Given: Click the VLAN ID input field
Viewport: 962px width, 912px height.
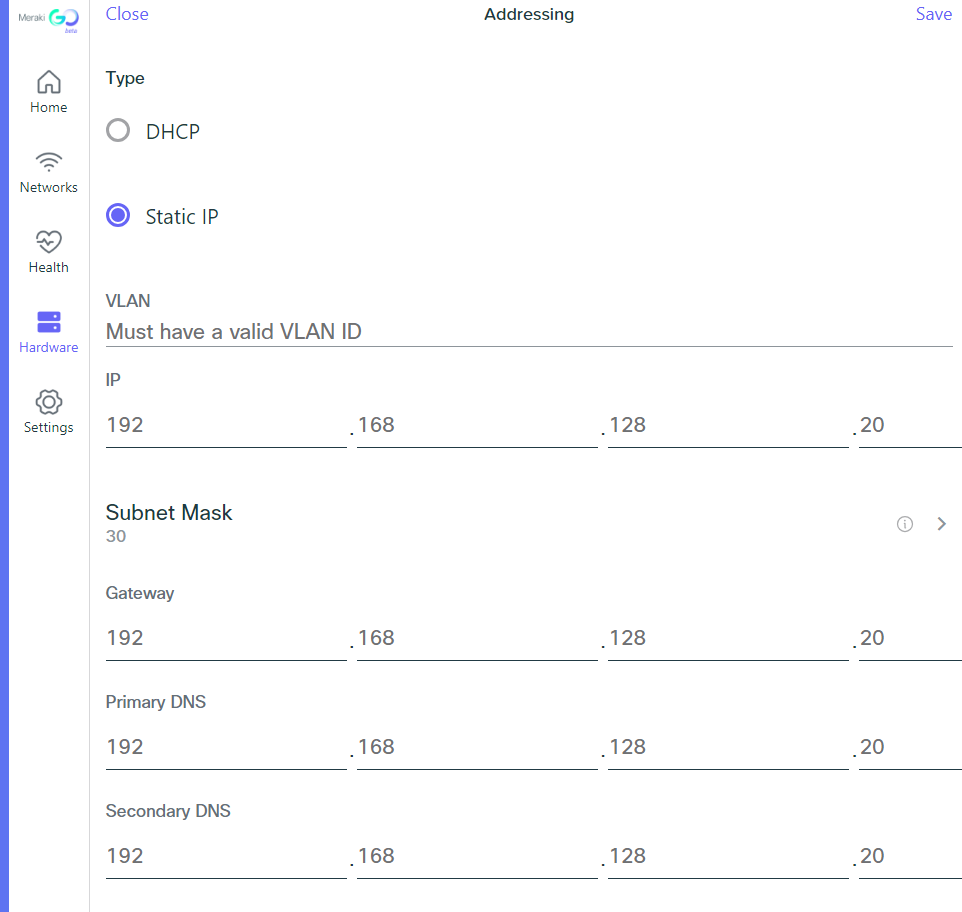Looking at the screenshot, I should (528, 331).
